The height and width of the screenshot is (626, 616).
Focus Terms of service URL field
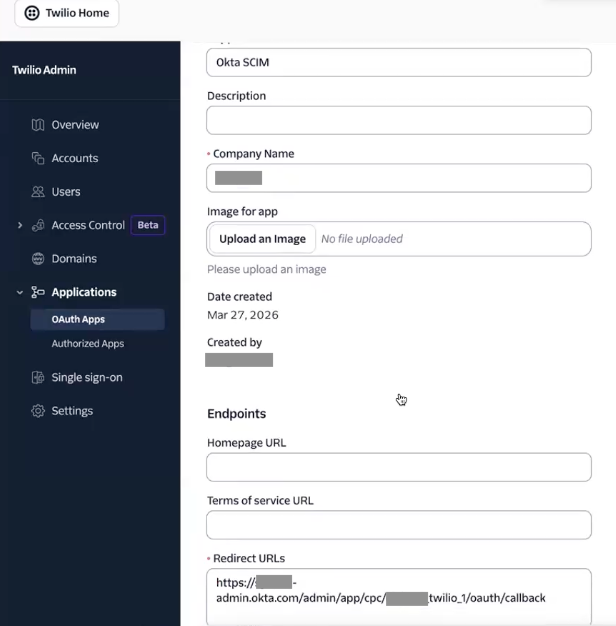click(x=399, y=525)
